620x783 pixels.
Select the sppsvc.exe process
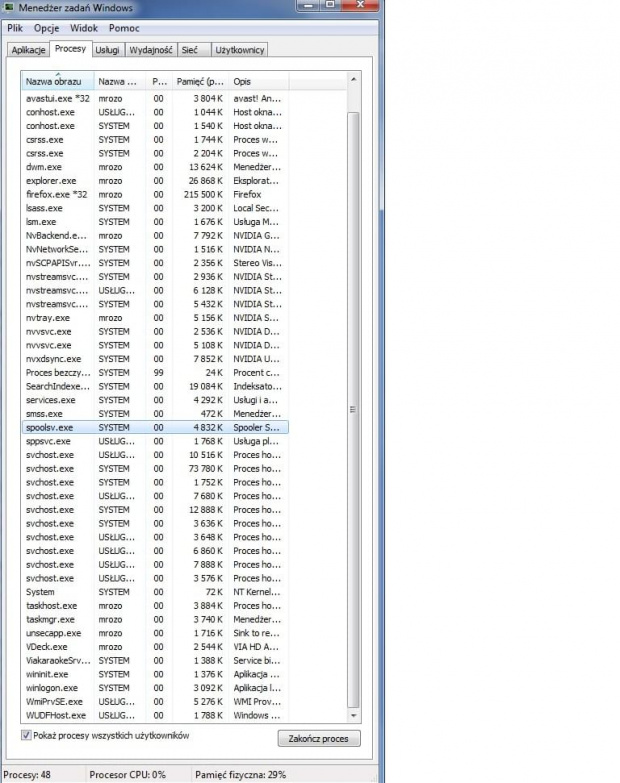155,441
